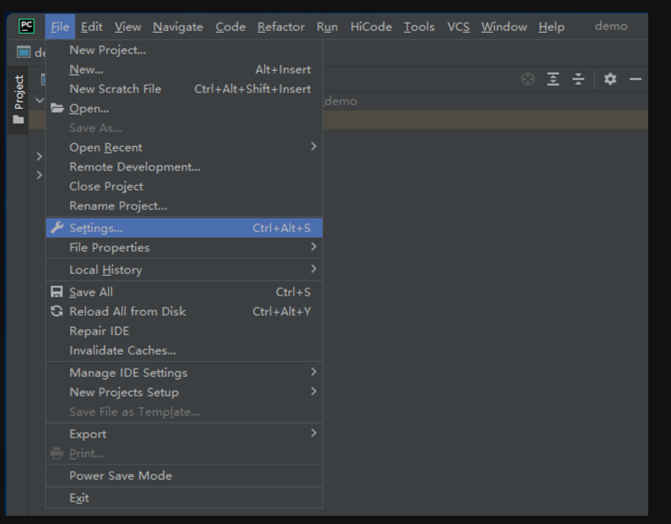
Task: Click the folder icon under Project tab
Action: click(18, 119)
